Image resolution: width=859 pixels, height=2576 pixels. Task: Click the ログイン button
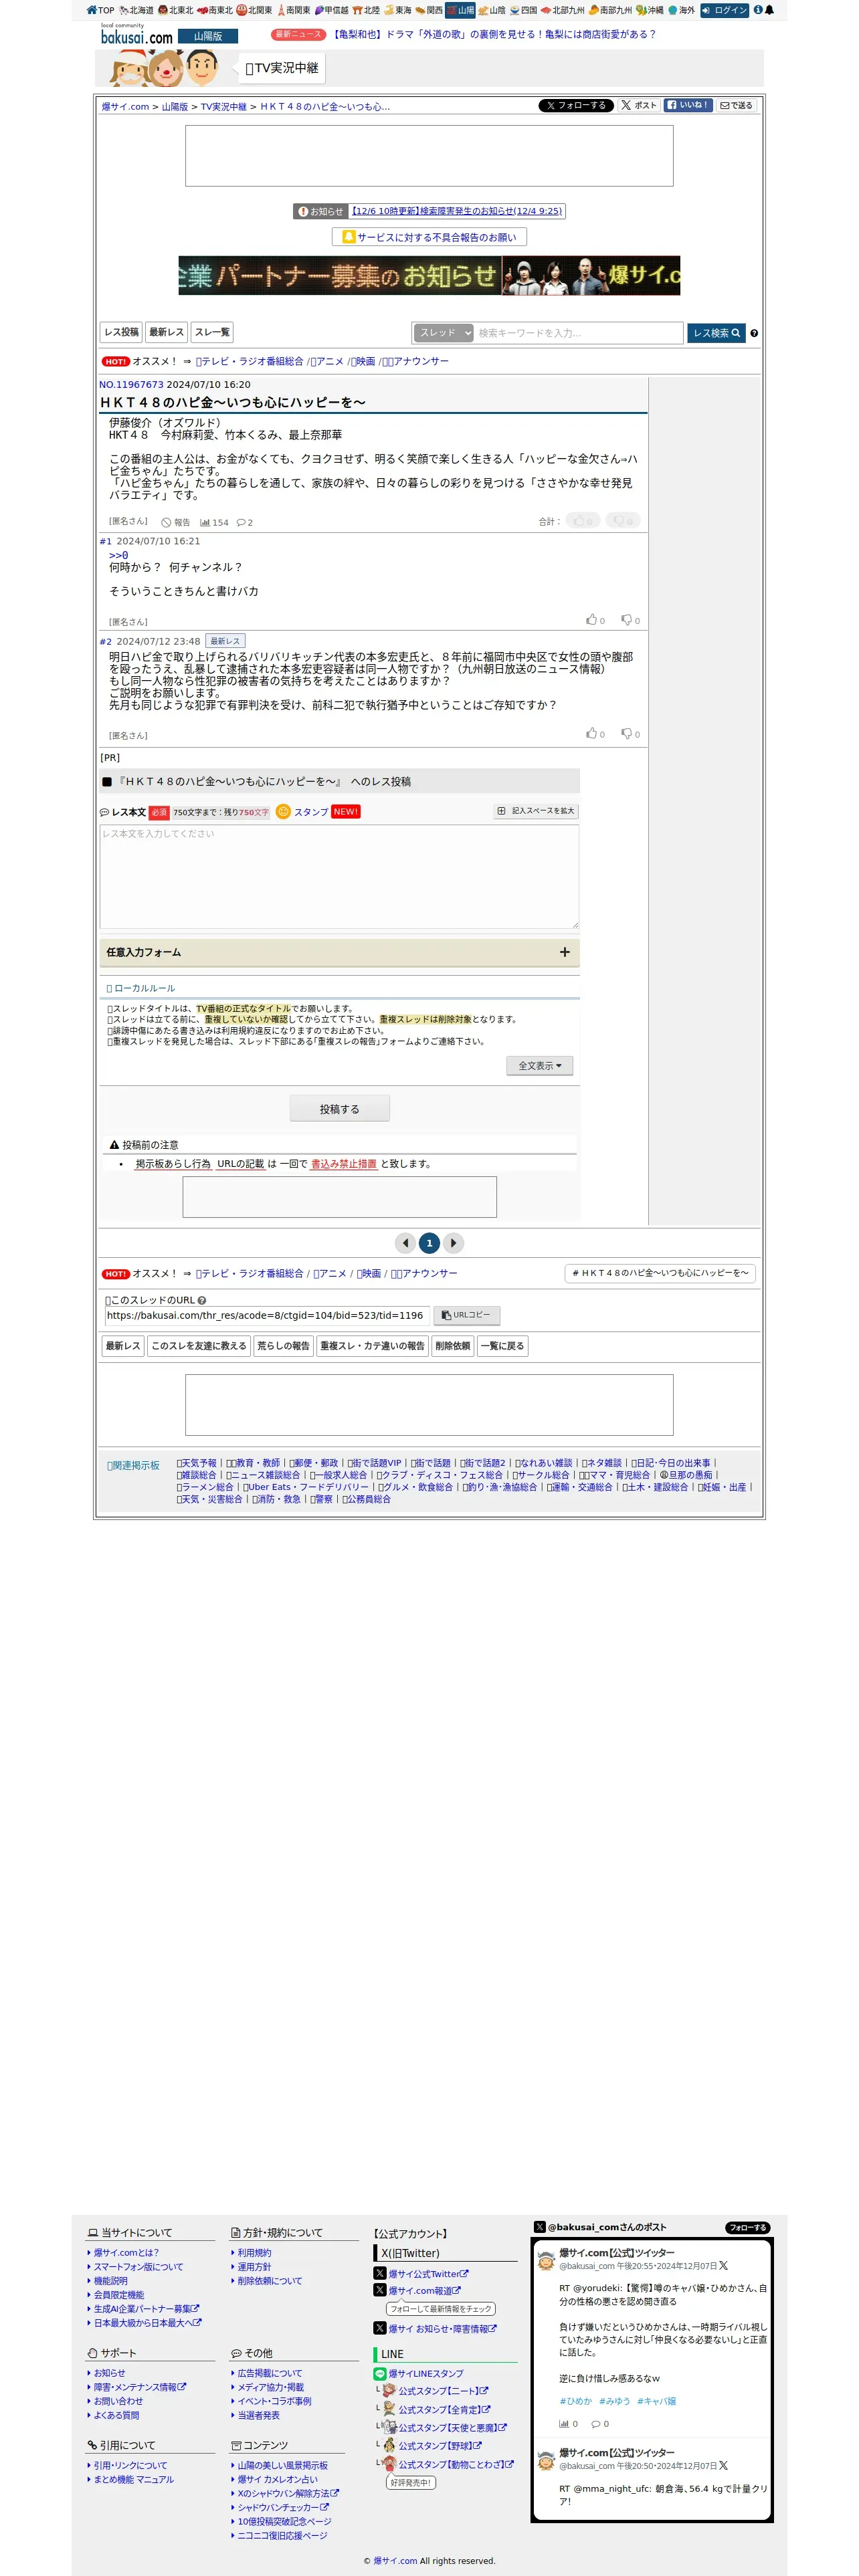[724, 10]
